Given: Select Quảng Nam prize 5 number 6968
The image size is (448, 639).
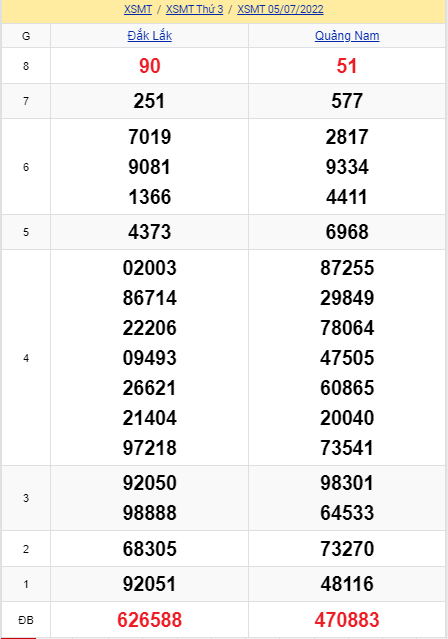Looking at the screenshot, I should point(347,232).
